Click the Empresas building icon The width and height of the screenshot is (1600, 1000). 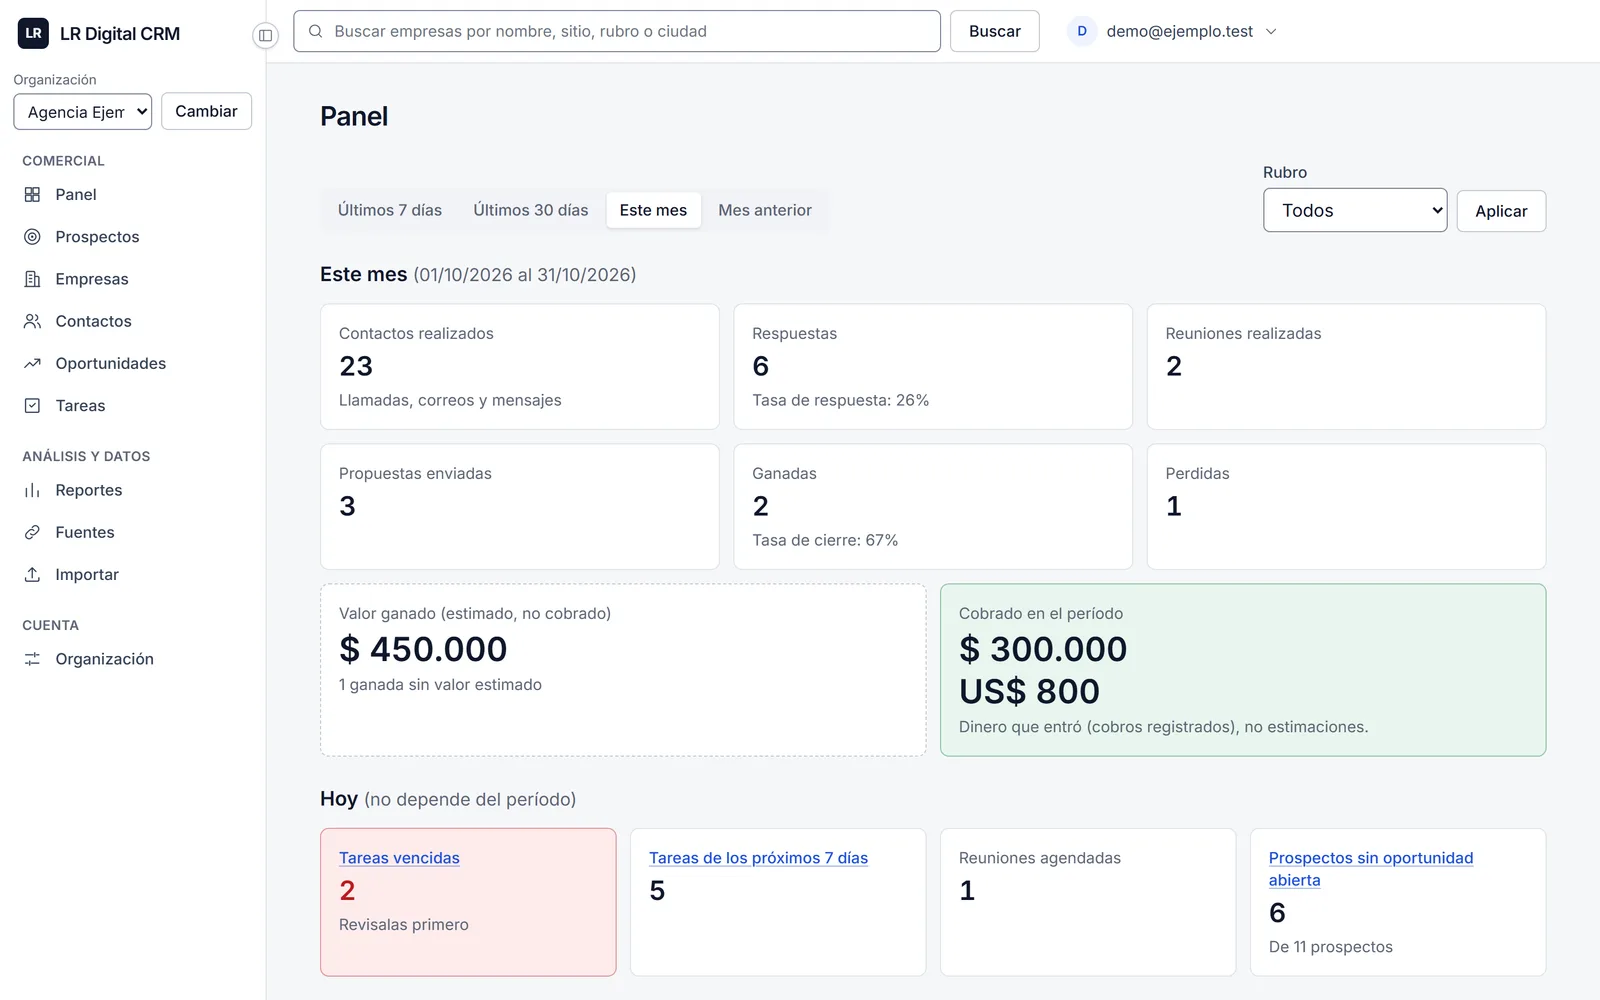[x=32, y=279]
